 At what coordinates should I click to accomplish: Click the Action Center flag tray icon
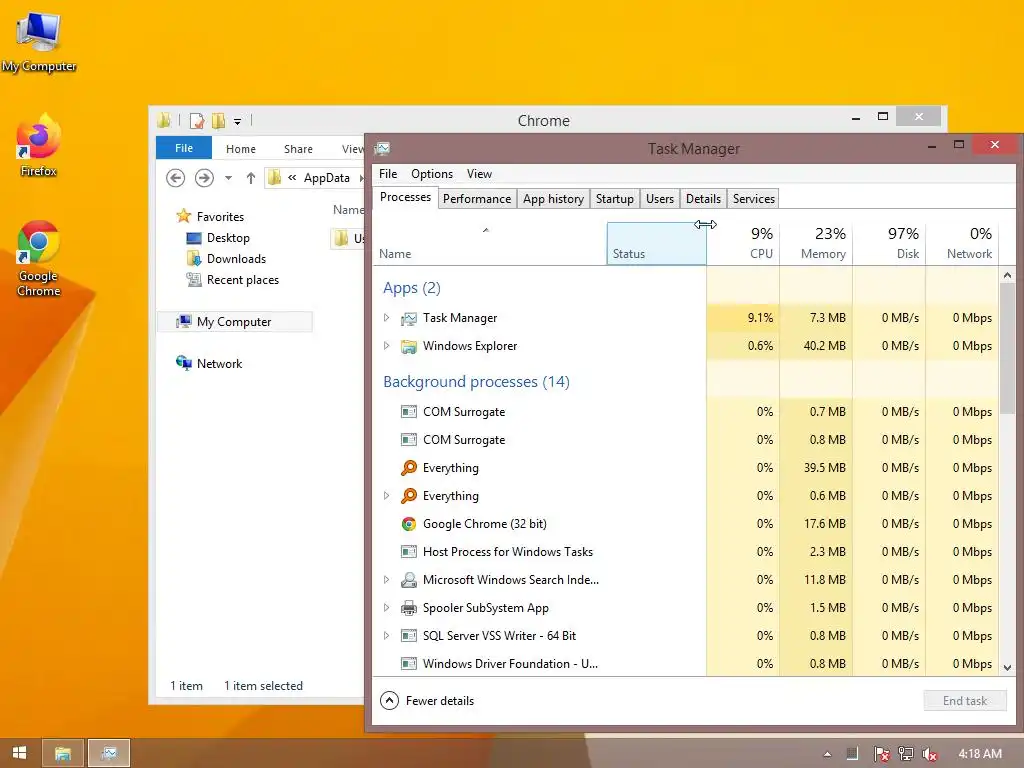pyautogui.click(x=881, y=754)
